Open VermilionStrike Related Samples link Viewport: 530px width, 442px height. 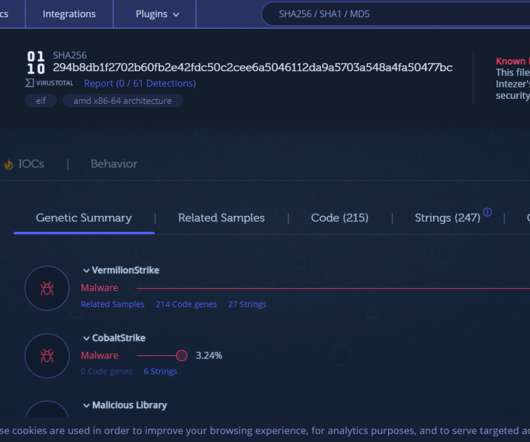[112, 304]
